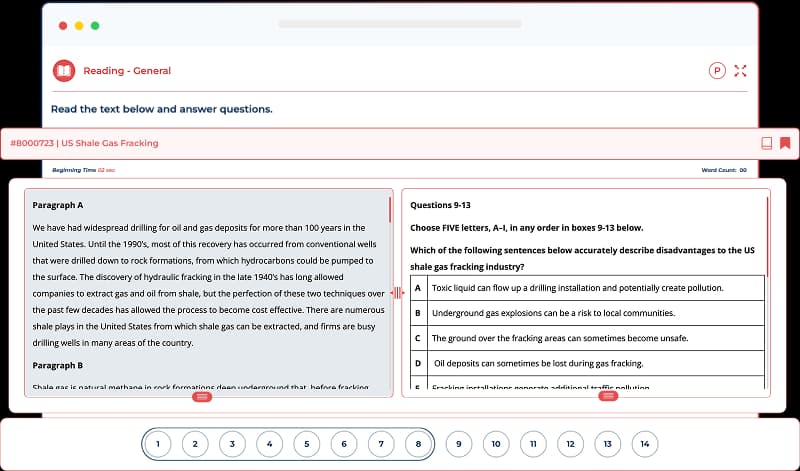Switch to question 11
Image resolution: width=800 pixels, height=471 pixels.
point(533,443)
